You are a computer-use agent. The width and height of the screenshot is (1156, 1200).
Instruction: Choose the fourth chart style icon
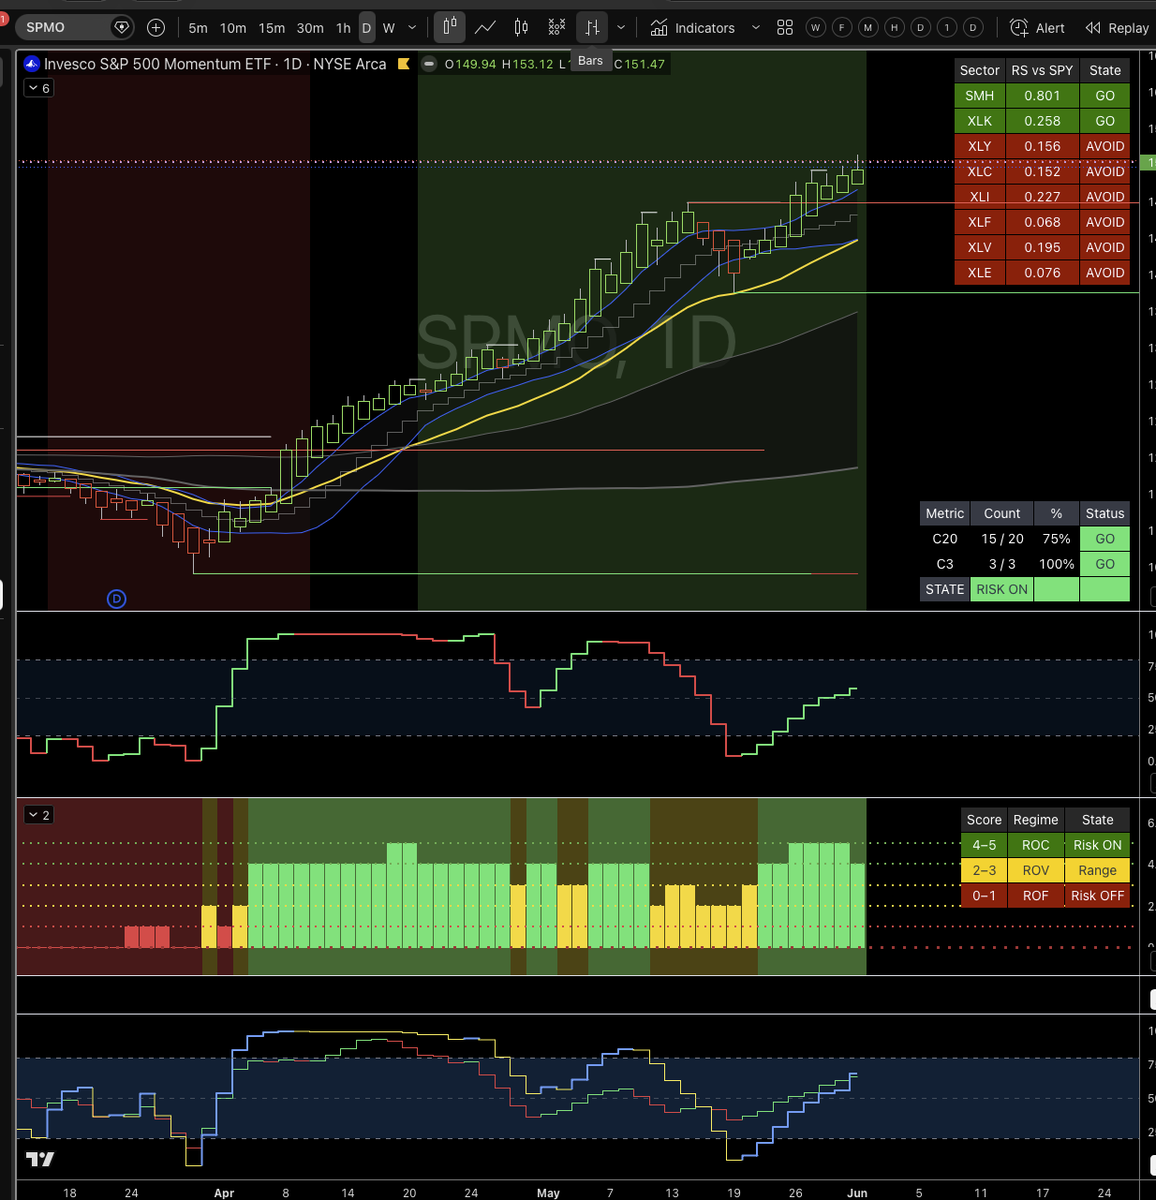557,28
